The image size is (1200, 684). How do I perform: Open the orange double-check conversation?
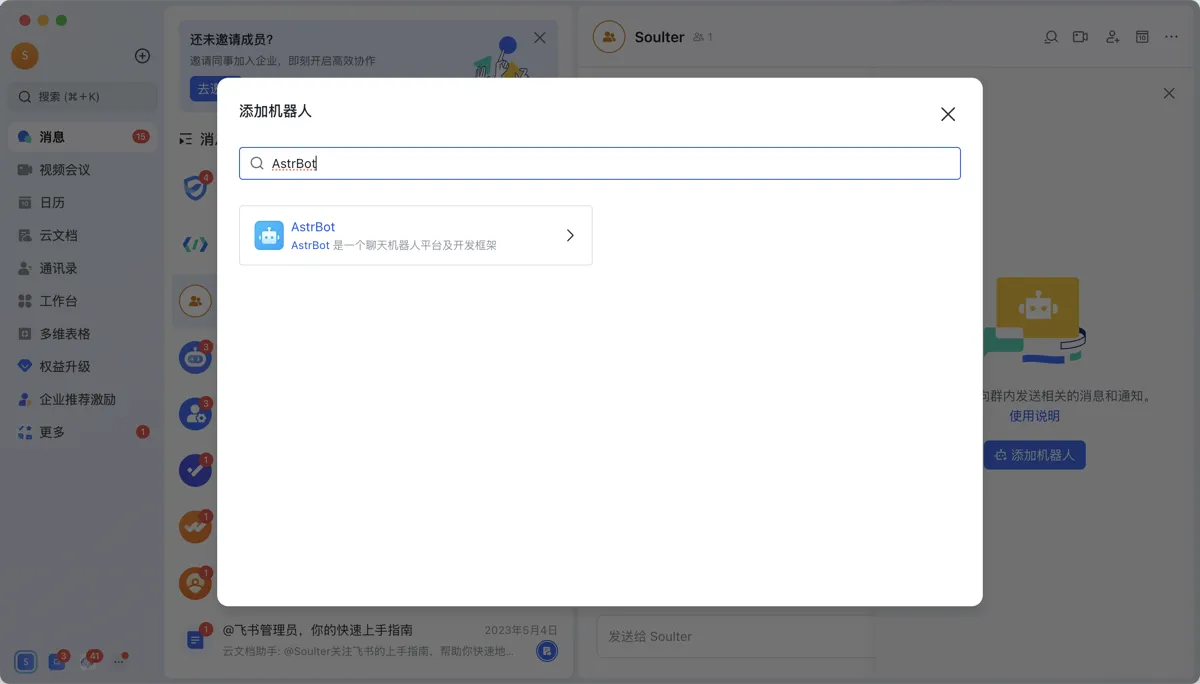(195, 526)
